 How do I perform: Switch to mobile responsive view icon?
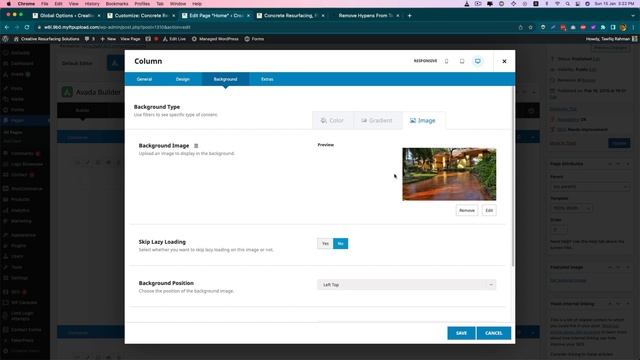pyautogui.click(x=447, y=61)
